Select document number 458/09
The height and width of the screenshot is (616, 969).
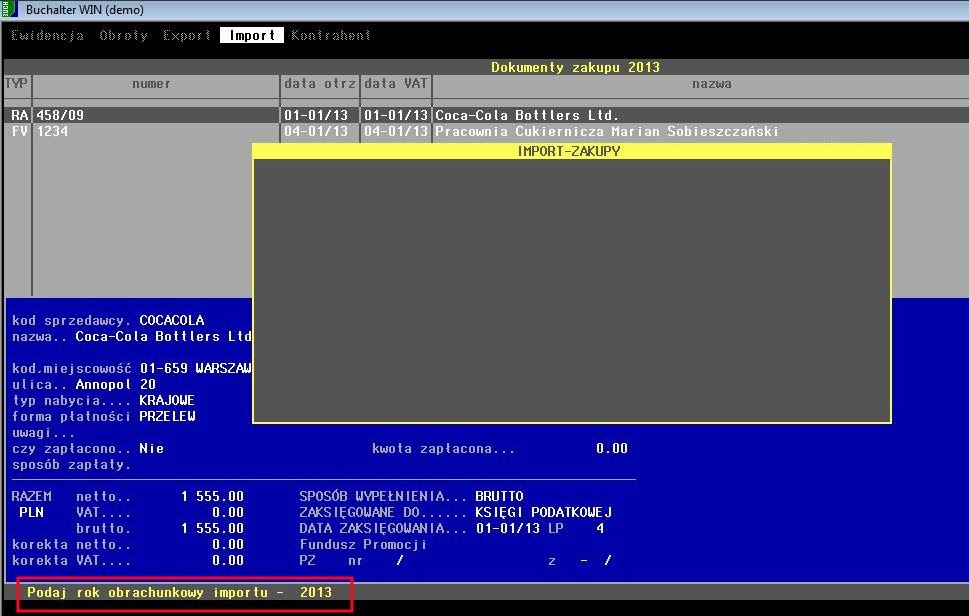60,115
